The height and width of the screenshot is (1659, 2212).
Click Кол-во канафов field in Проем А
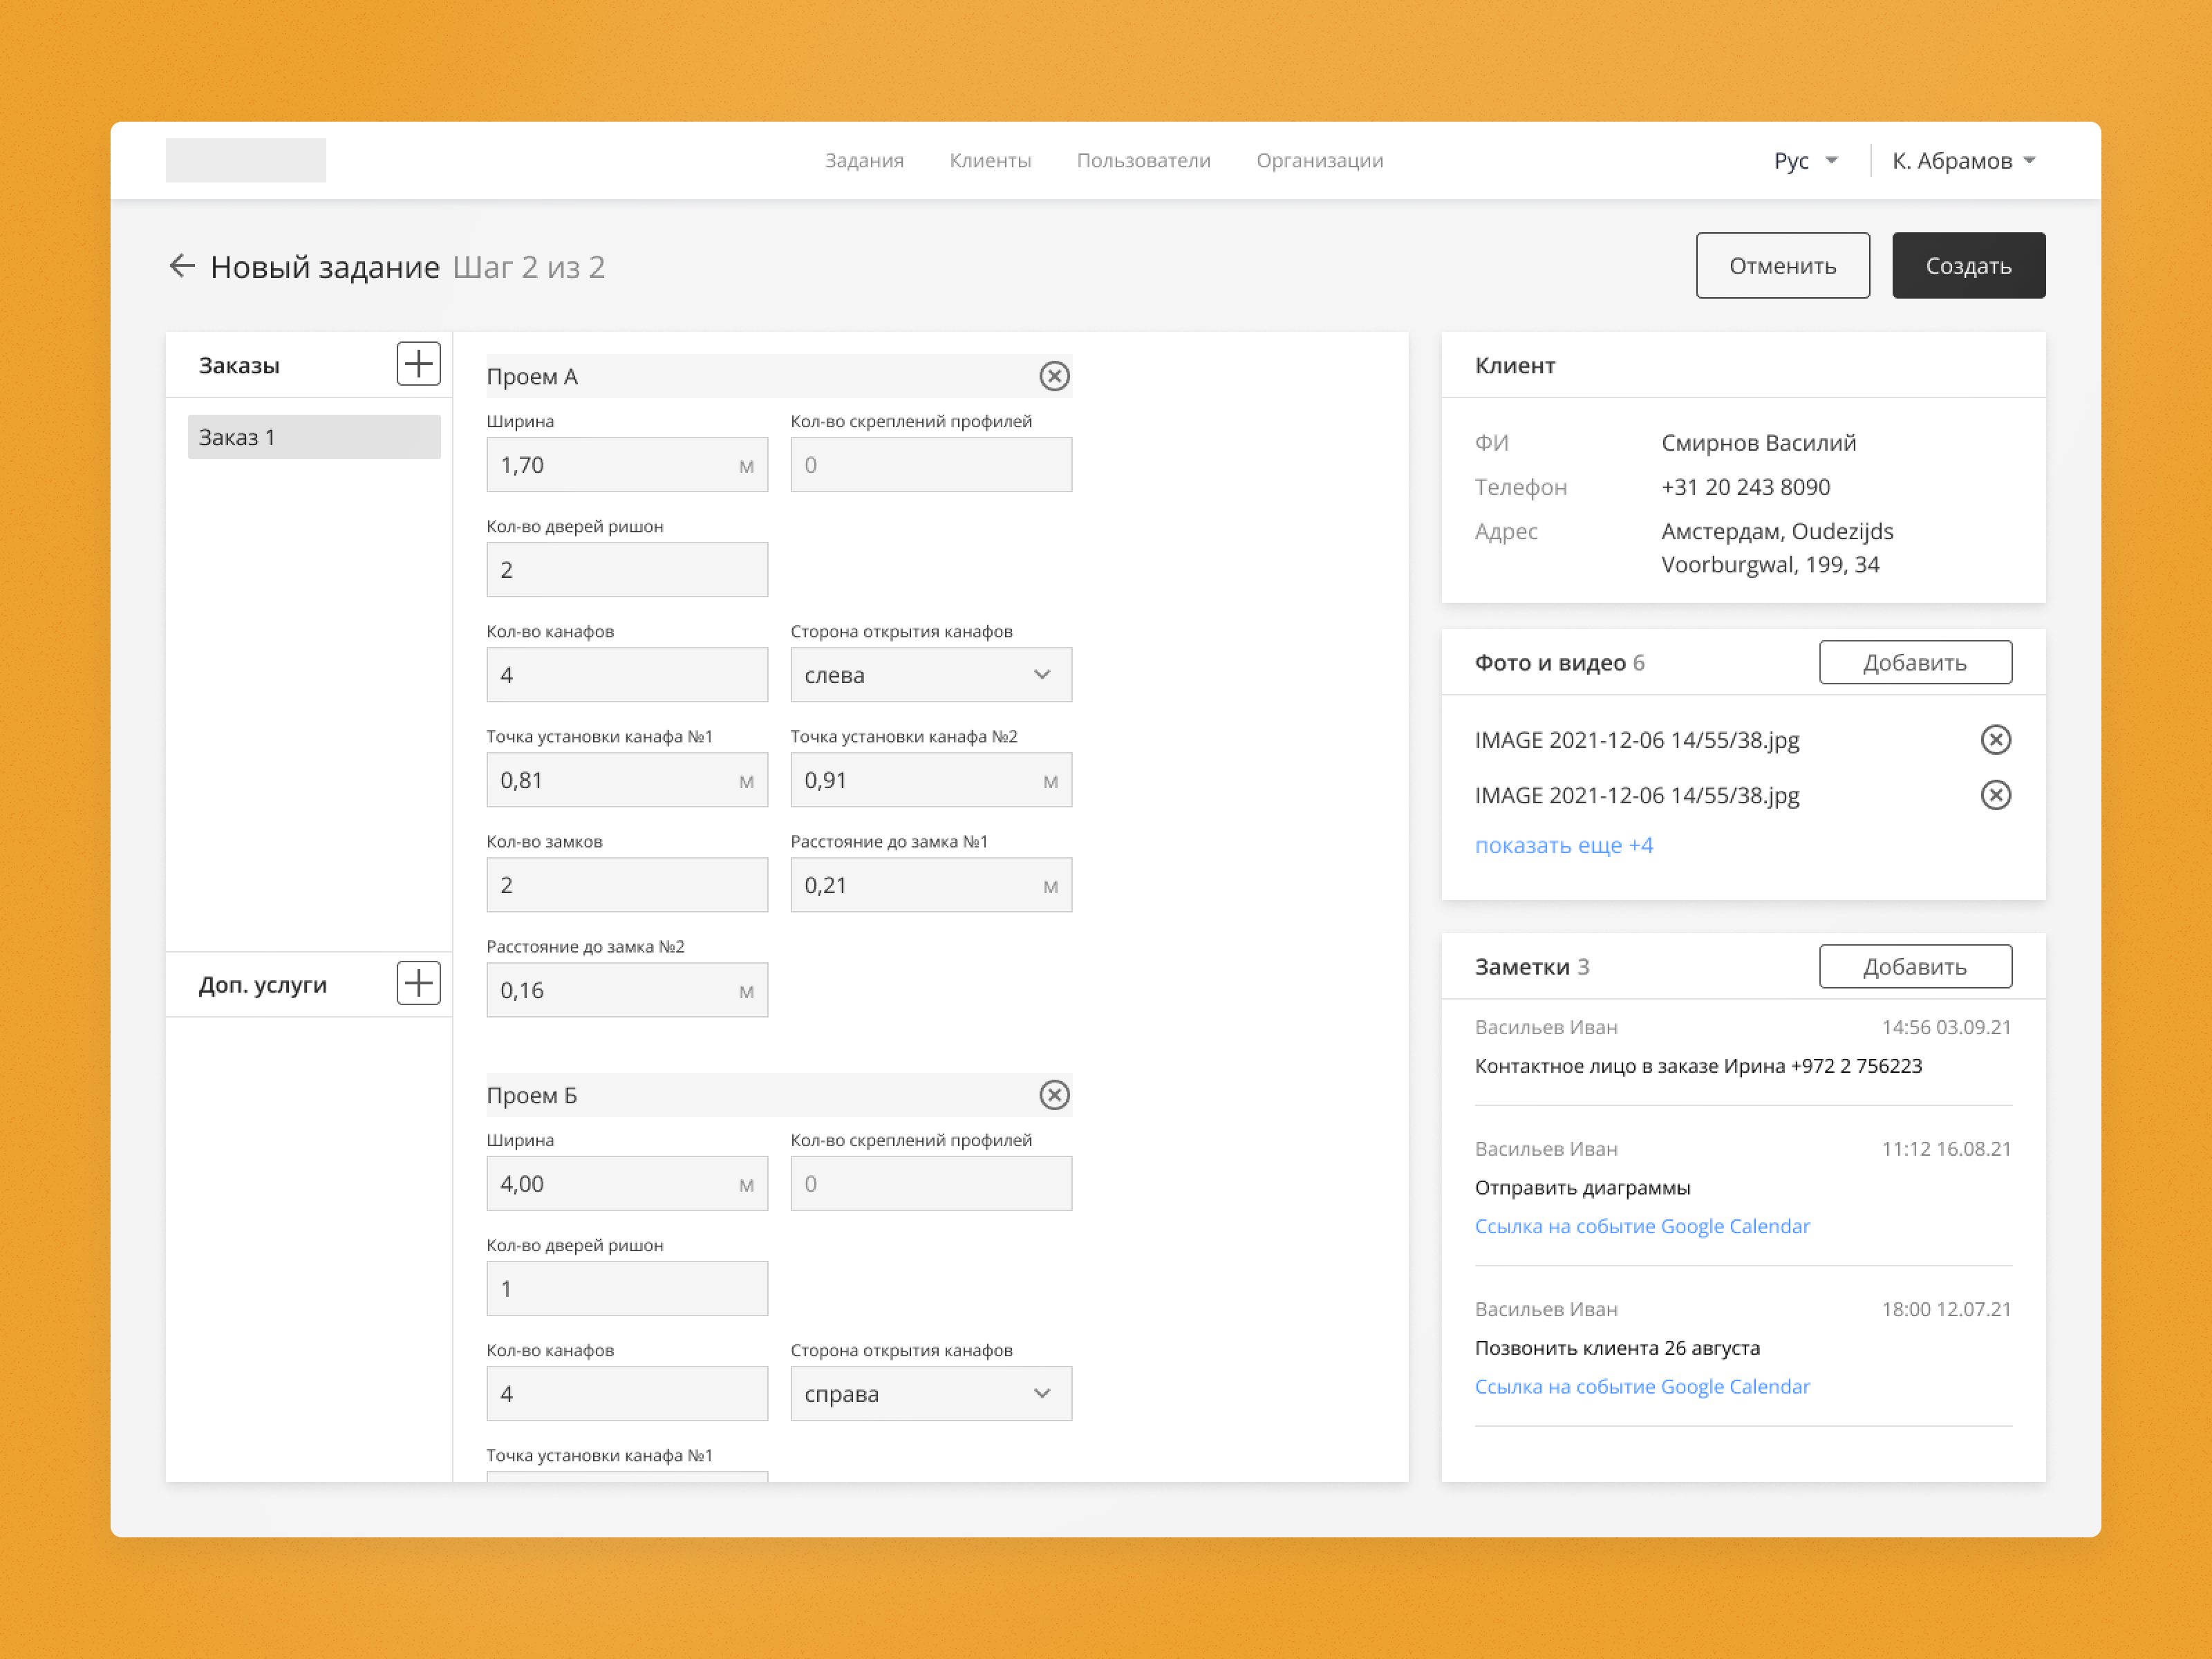pos(627,675)
